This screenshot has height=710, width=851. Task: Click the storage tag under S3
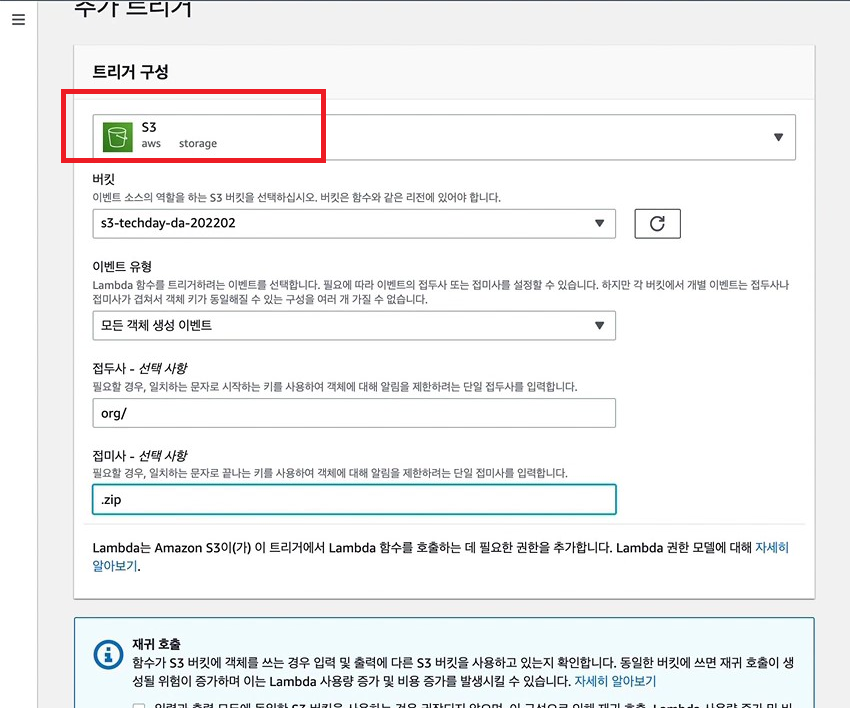pyautogui.click(x=198, y=144)
